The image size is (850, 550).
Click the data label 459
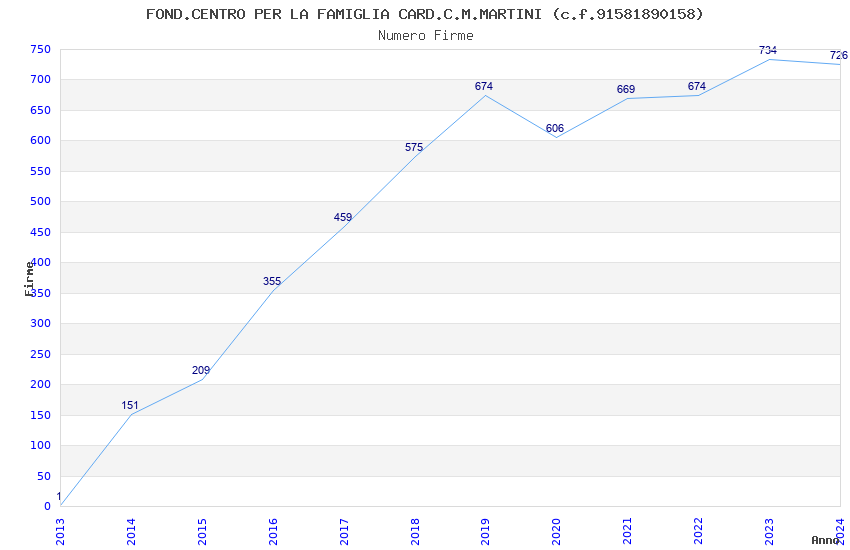click(x=343, y=217)
